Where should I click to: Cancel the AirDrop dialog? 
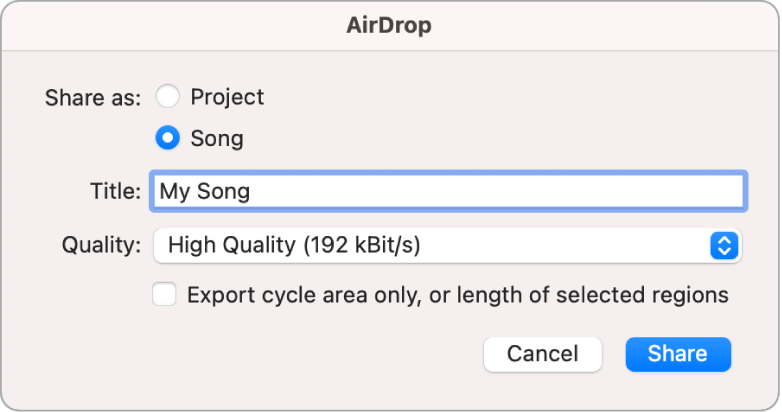[x=542, y=353]
